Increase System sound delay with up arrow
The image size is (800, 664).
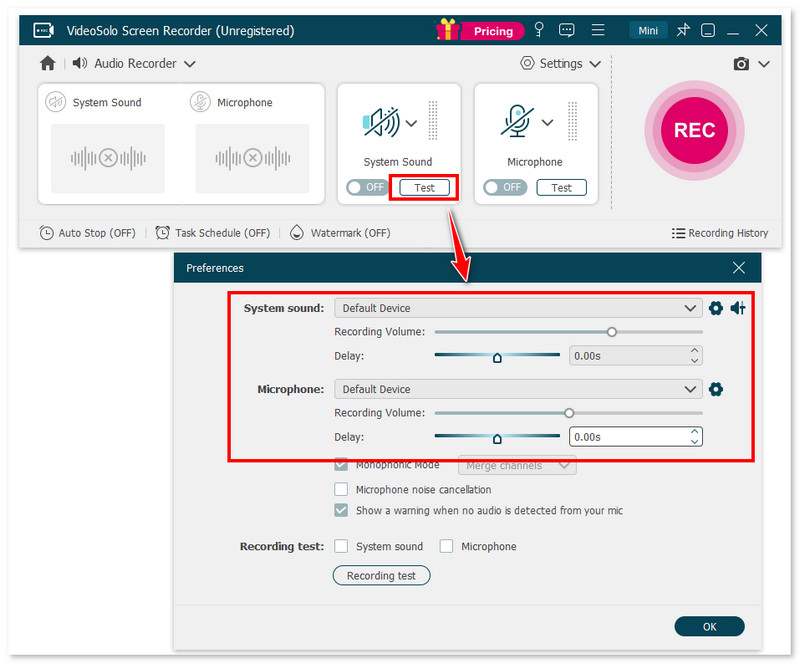[694, 351]
